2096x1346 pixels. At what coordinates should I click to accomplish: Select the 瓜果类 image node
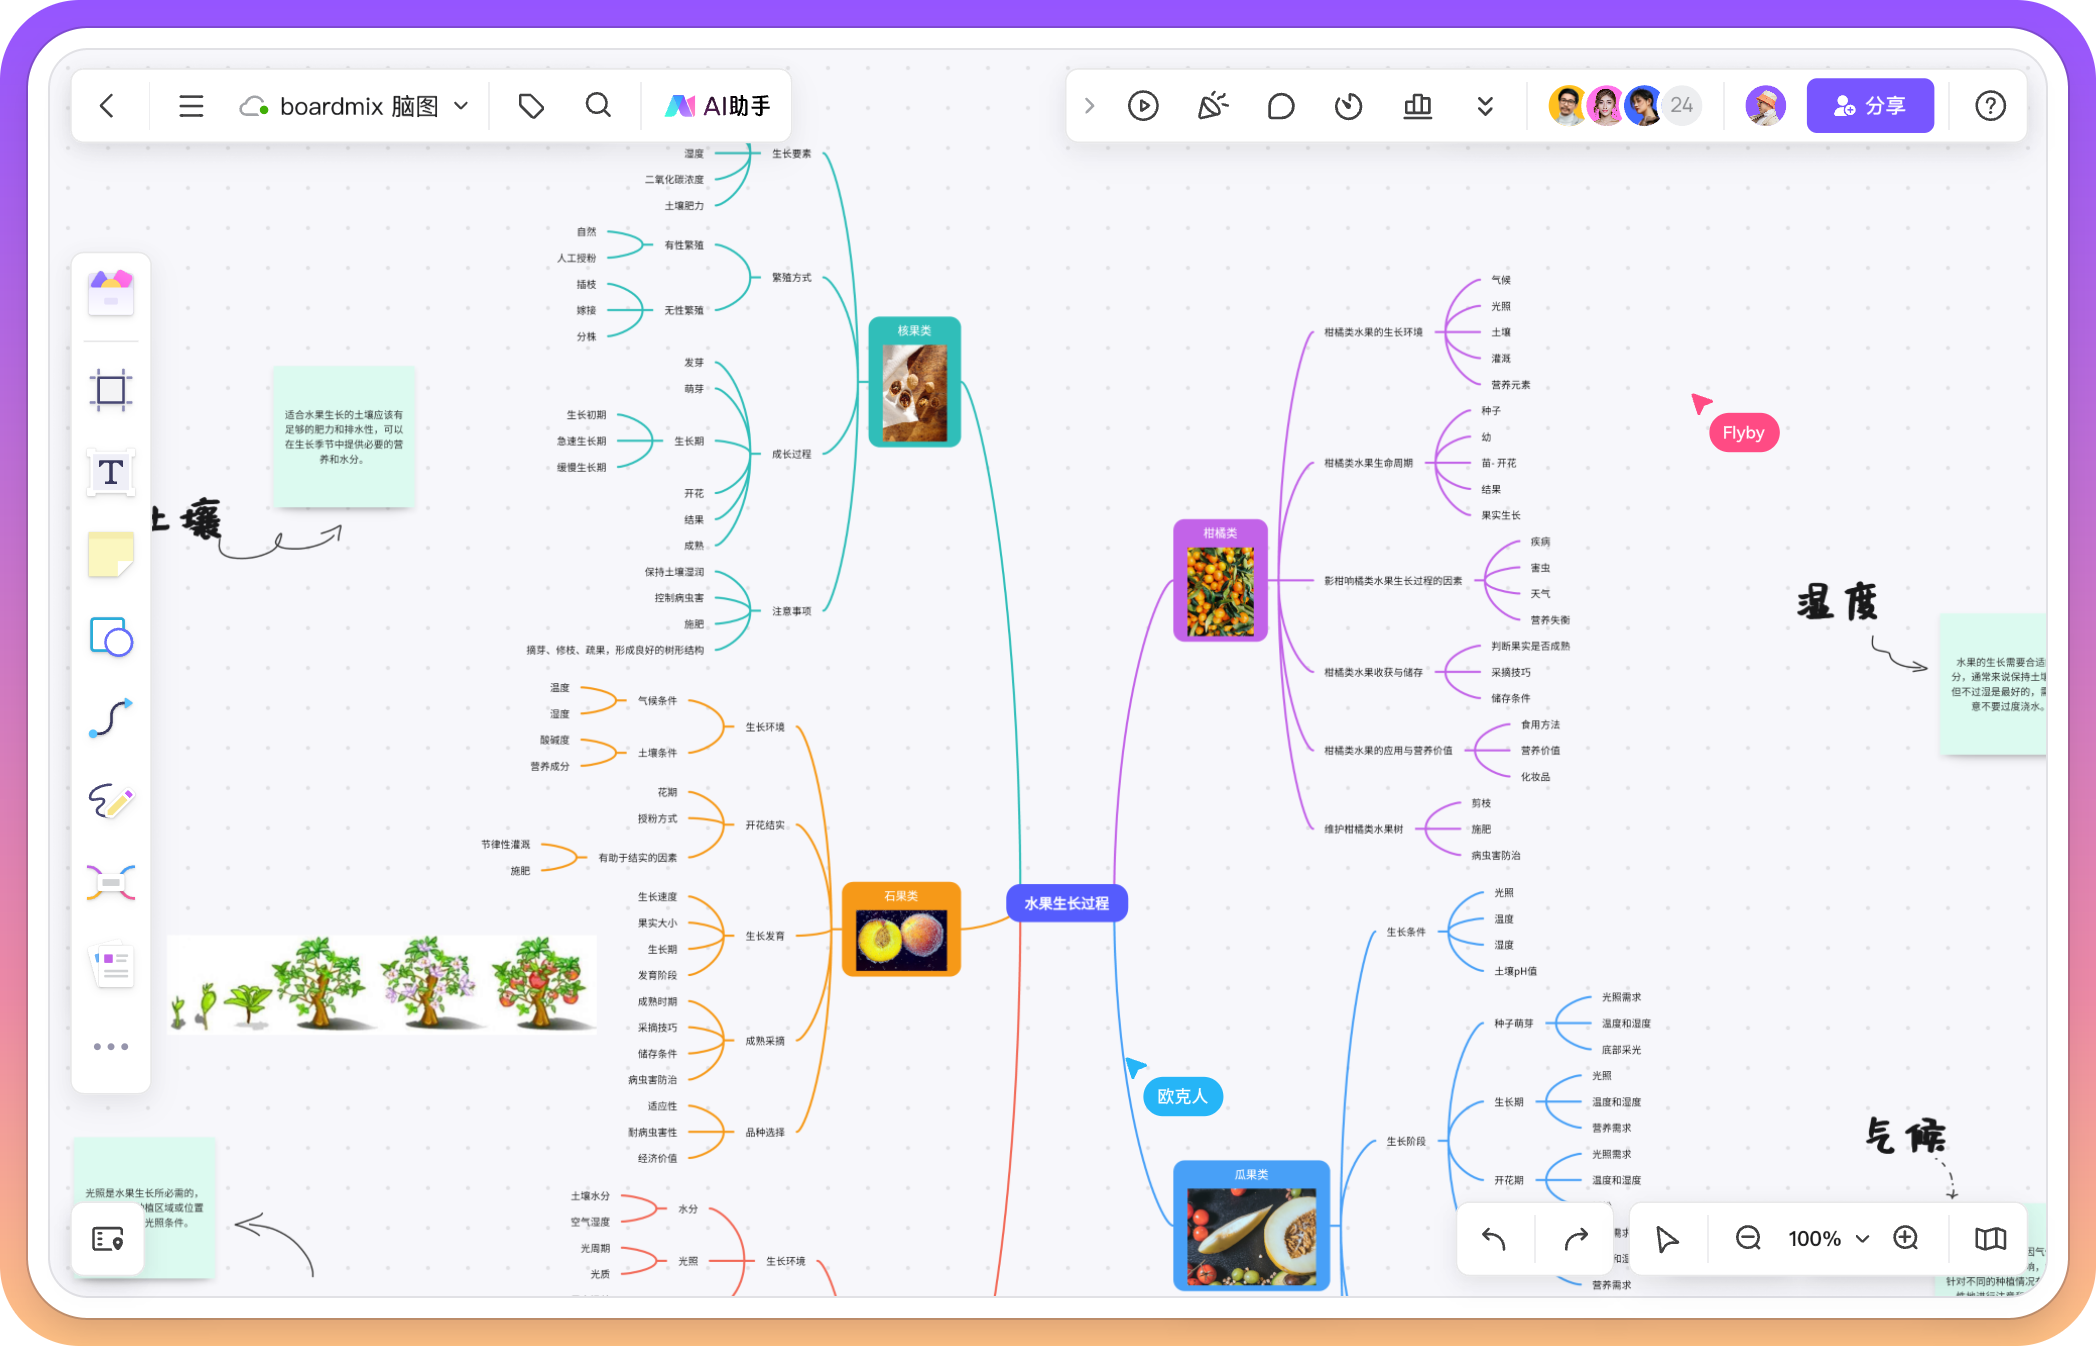1251,1226
